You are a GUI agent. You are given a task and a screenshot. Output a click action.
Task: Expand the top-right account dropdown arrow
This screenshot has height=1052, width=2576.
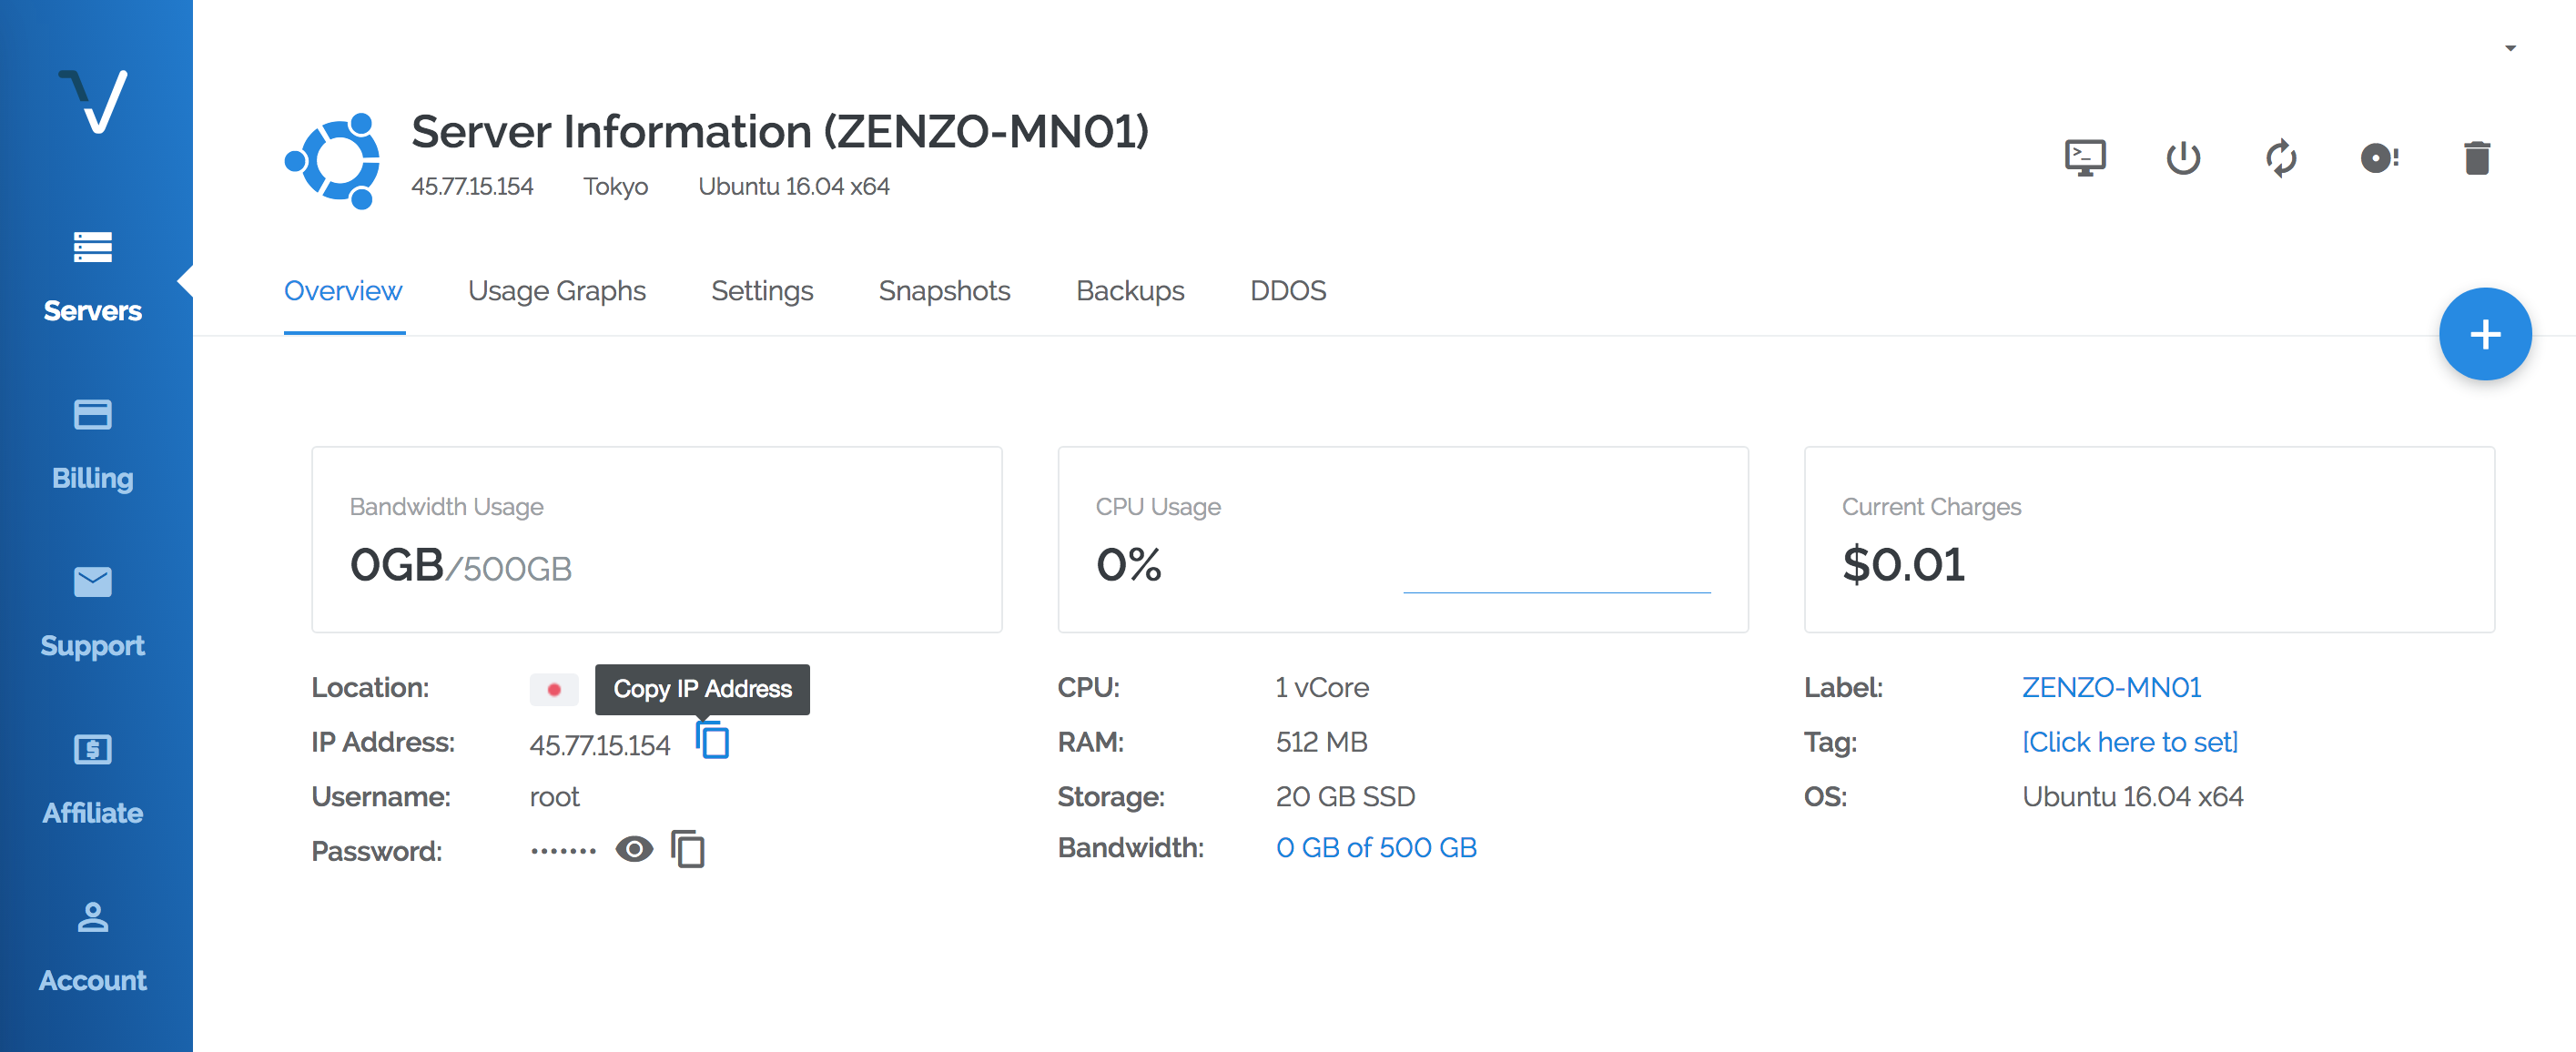[2510, 48]
